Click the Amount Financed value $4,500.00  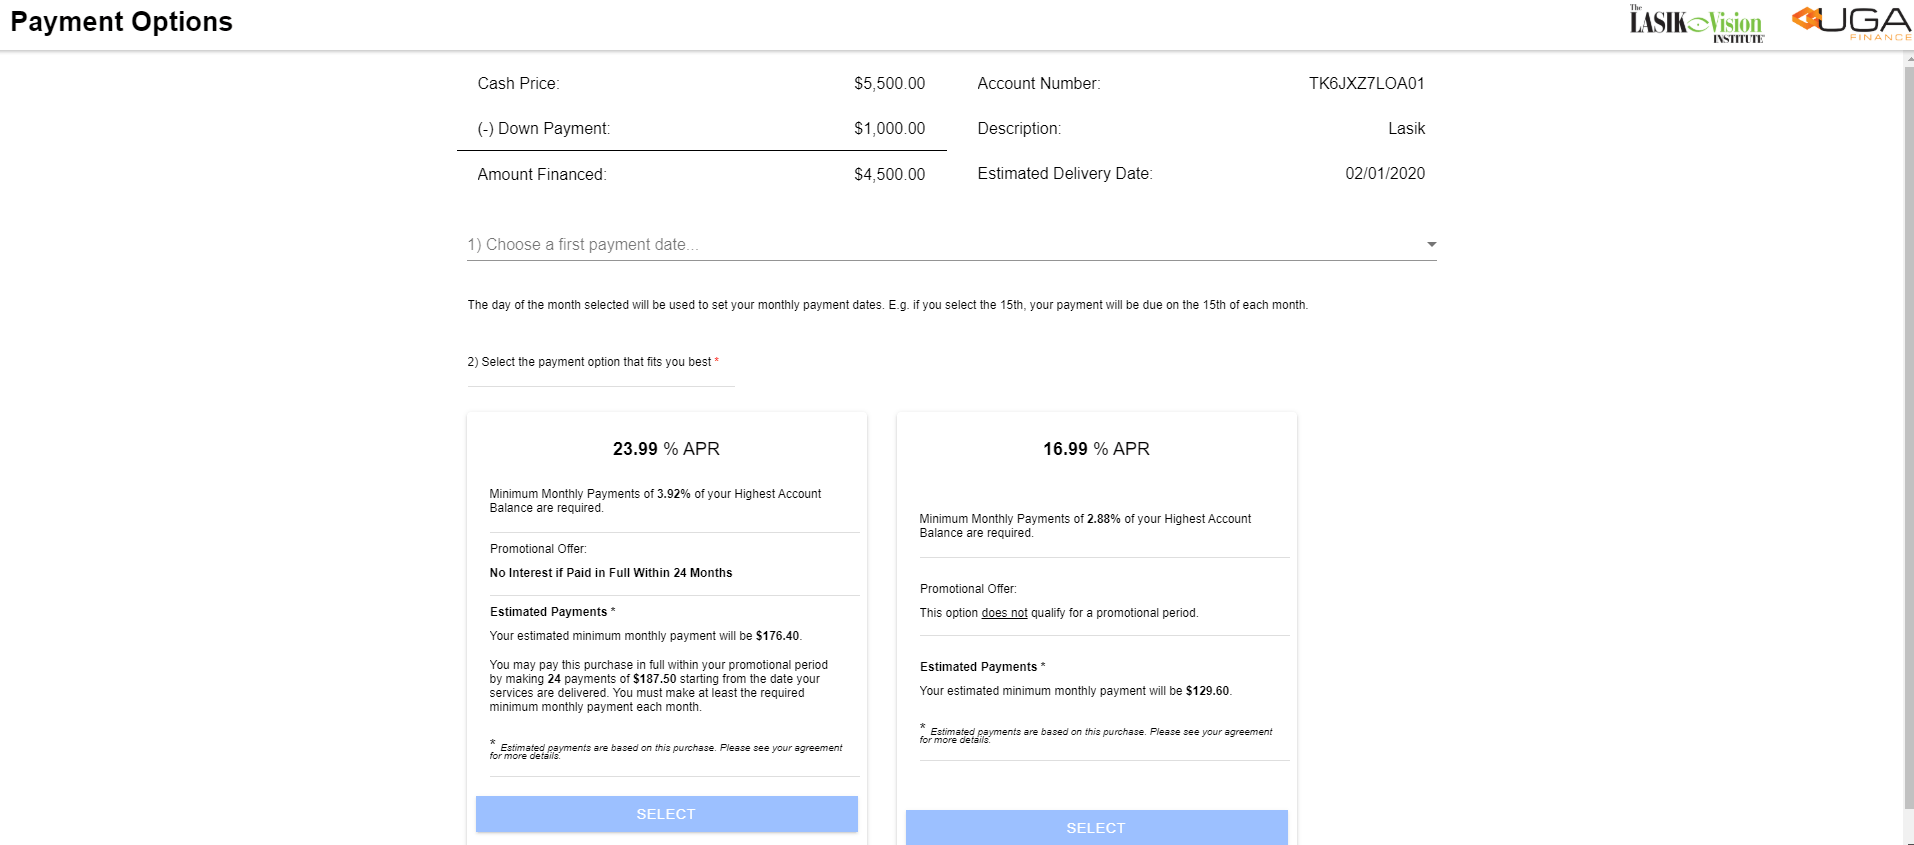(x=889, y=175)
